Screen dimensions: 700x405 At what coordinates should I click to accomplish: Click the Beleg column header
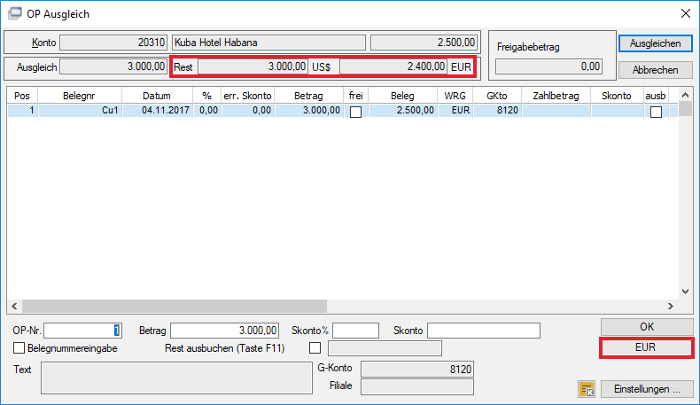(402, 96)
